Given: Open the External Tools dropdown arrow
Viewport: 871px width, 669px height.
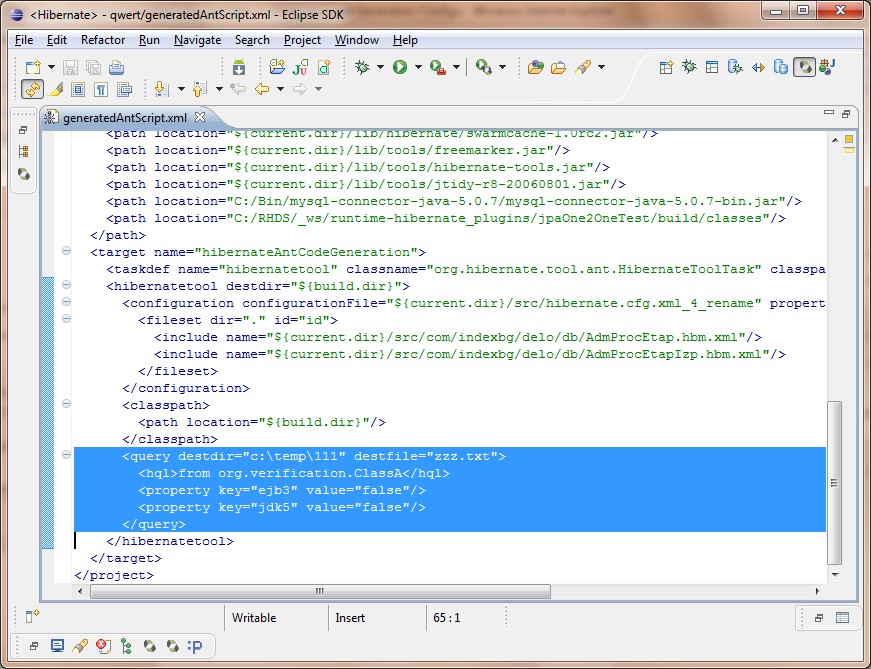Looking at the screenshot, I should (x=456, y=67).
